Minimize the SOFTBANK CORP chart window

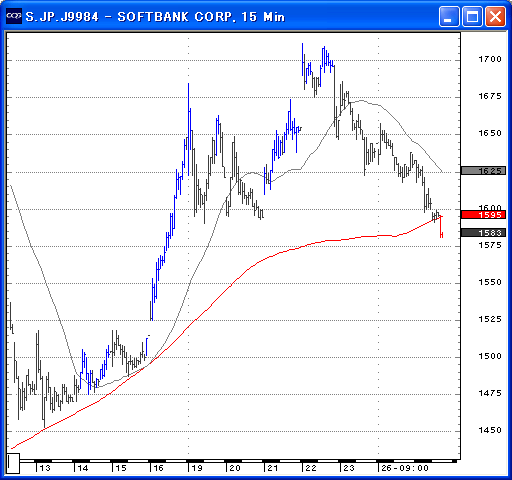point(449,16)
